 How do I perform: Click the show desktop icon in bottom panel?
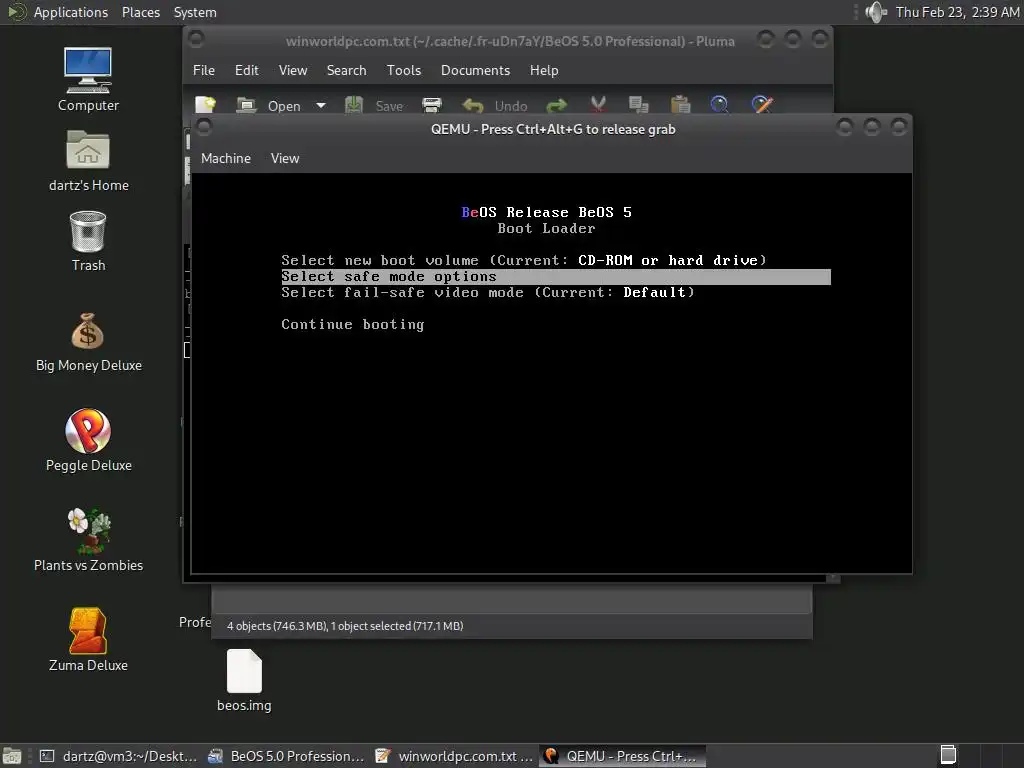coord(12,756)
